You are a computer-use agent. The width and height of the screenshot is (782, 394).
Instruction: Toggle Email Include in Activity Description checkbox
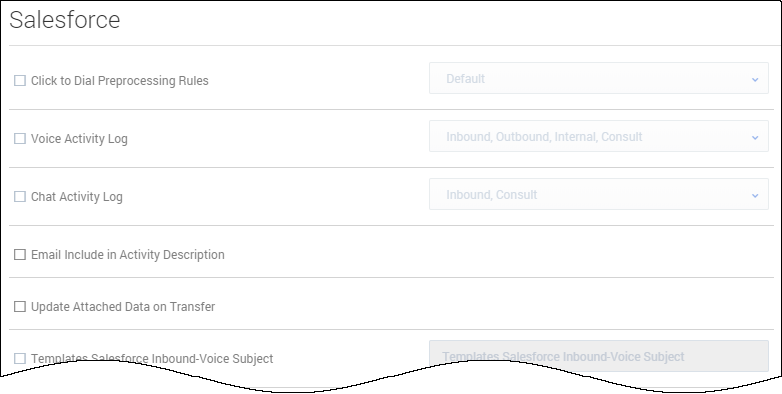tap(20, 255)
